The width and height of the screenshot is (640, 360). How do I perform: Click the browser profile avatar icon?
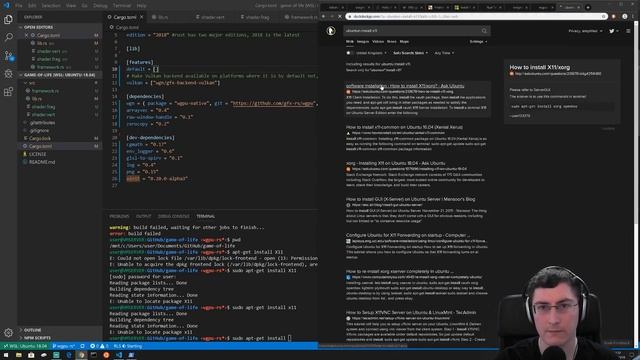click(624, 16)
